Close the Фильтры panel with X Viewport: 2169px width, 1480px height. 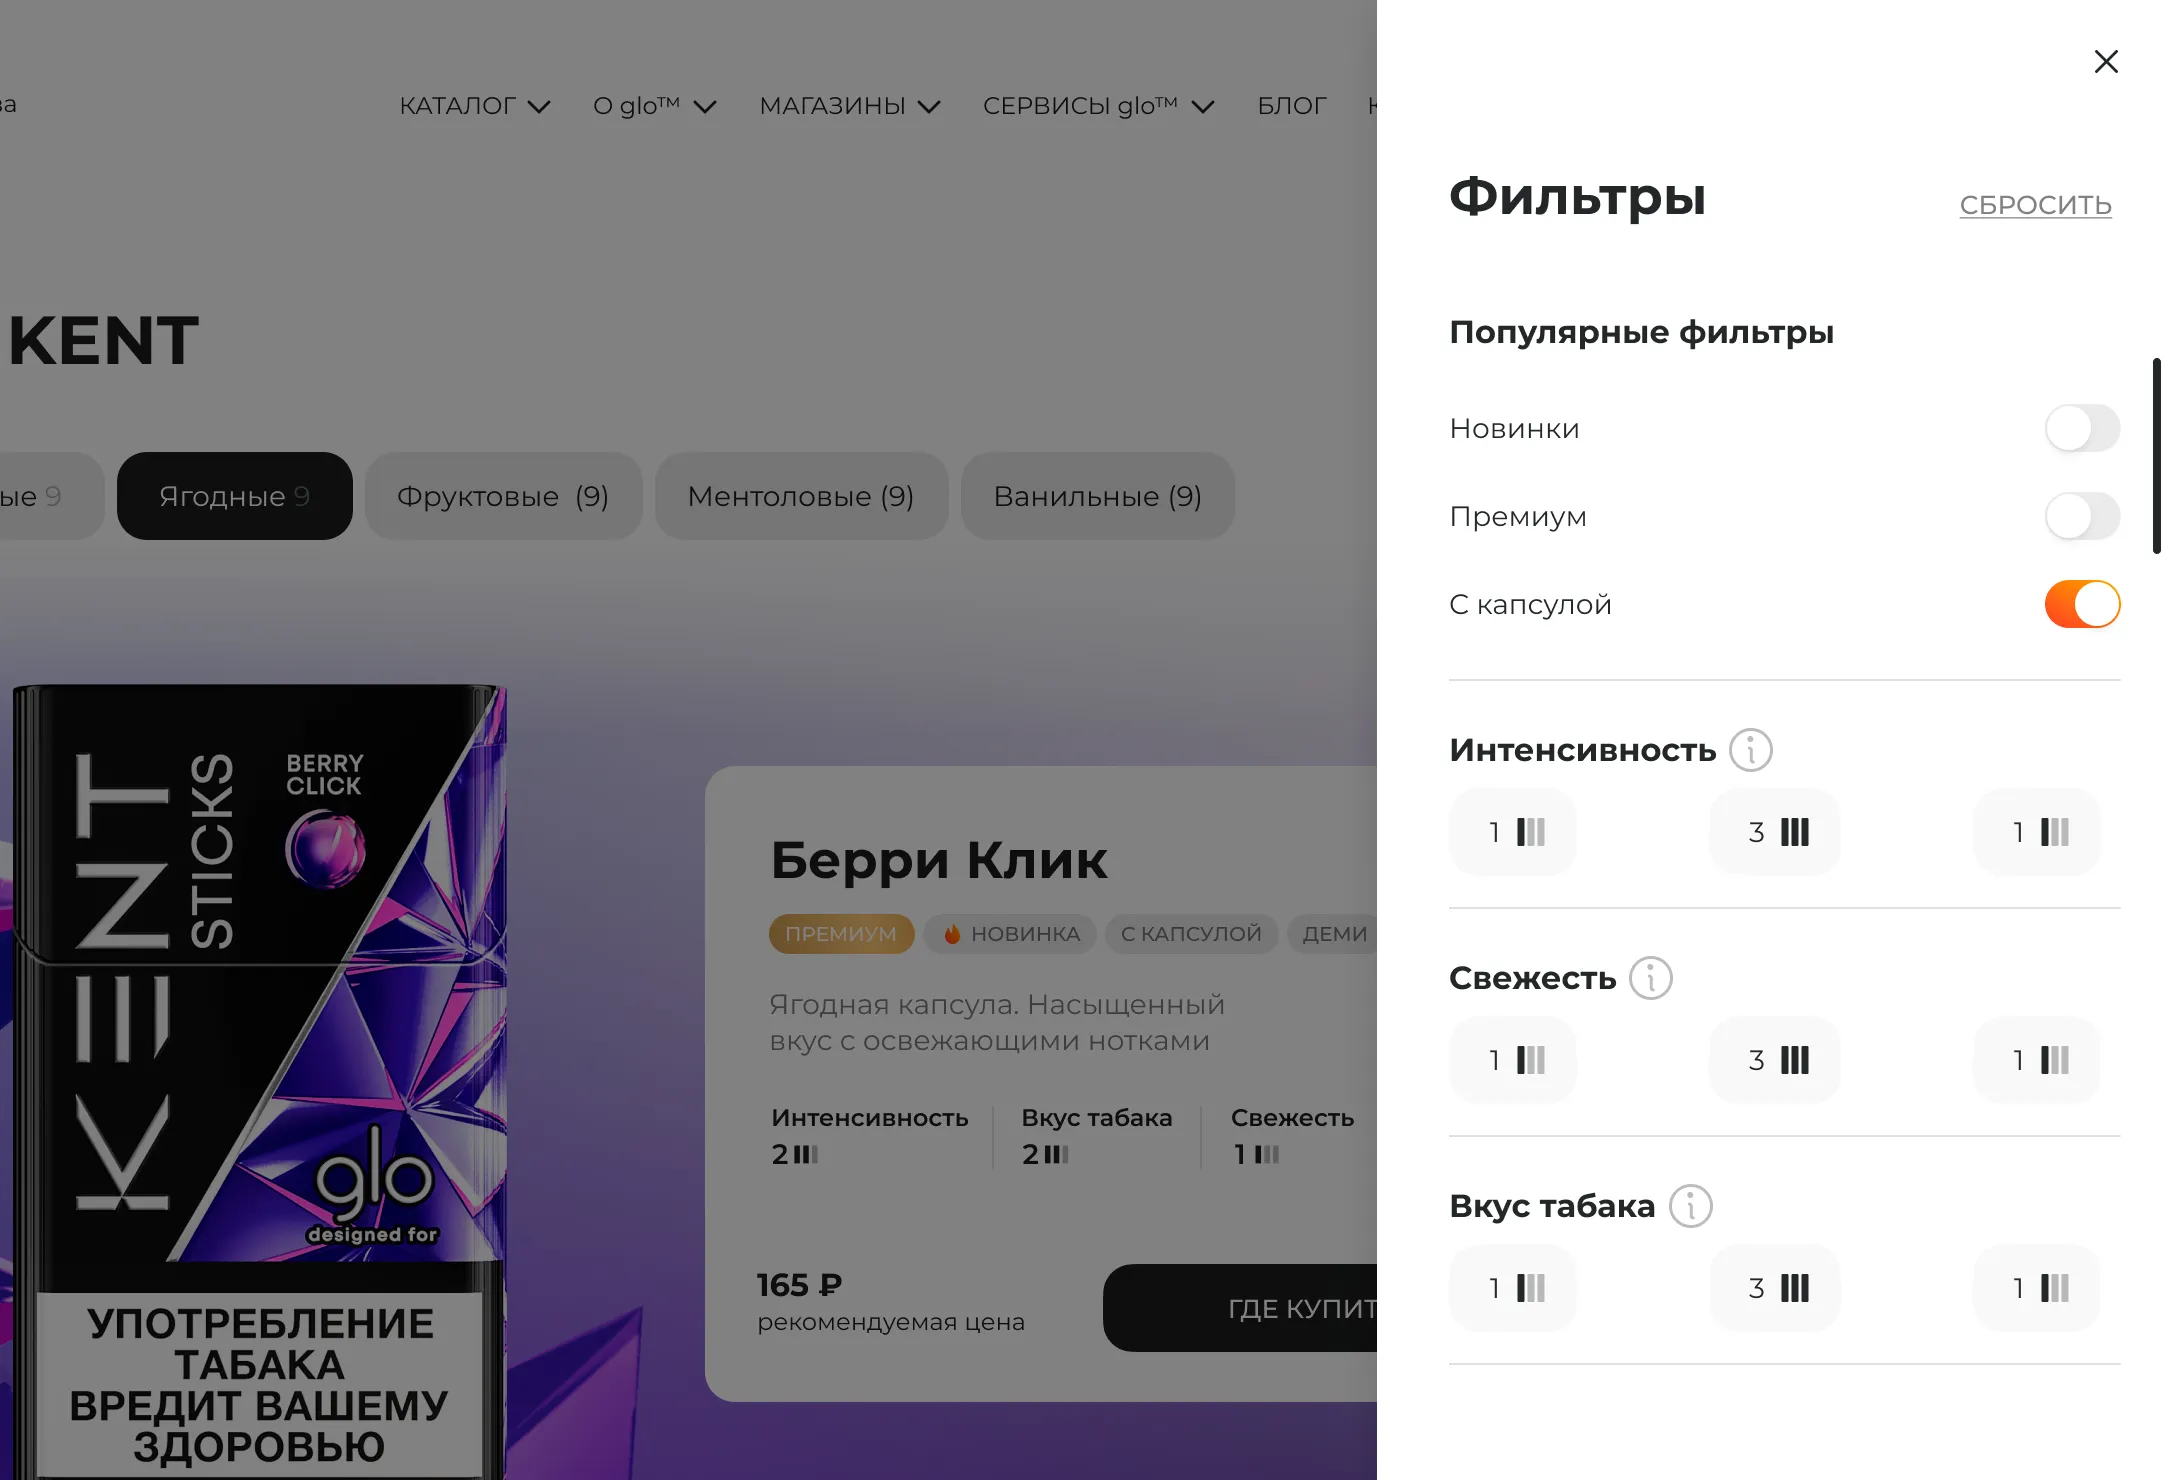tap(2105, 62)
